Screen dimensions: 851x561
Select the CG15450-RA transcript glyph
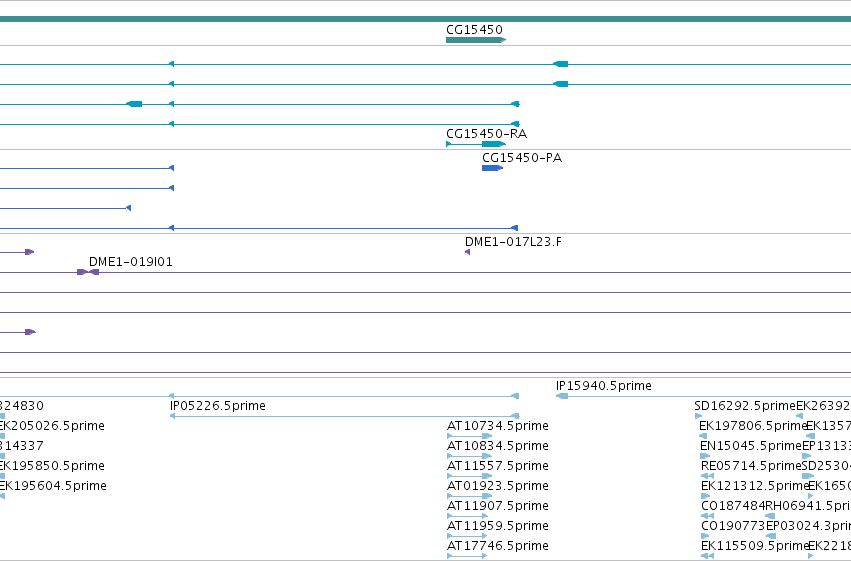tap(476, 144)
